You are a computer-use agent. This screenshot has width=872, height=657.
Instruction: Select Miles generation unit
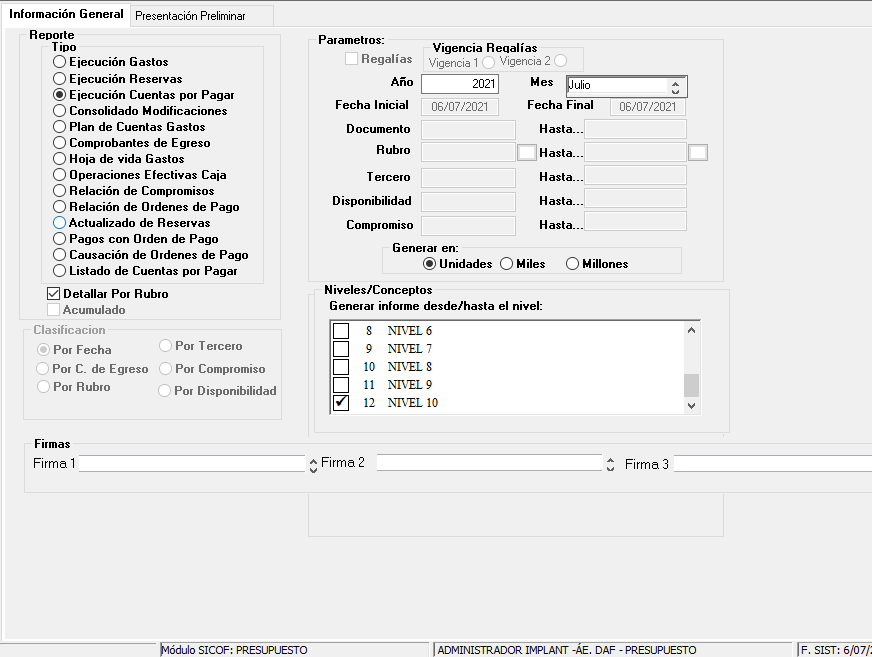pos(507,264)
